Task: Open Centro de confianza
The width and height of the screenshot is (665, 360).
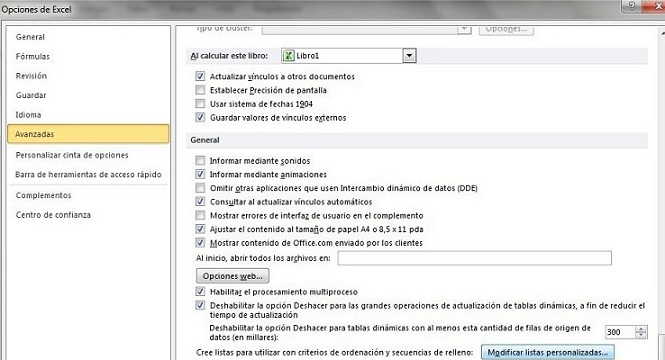Action: pyautogui.click(x=53, y=215)
